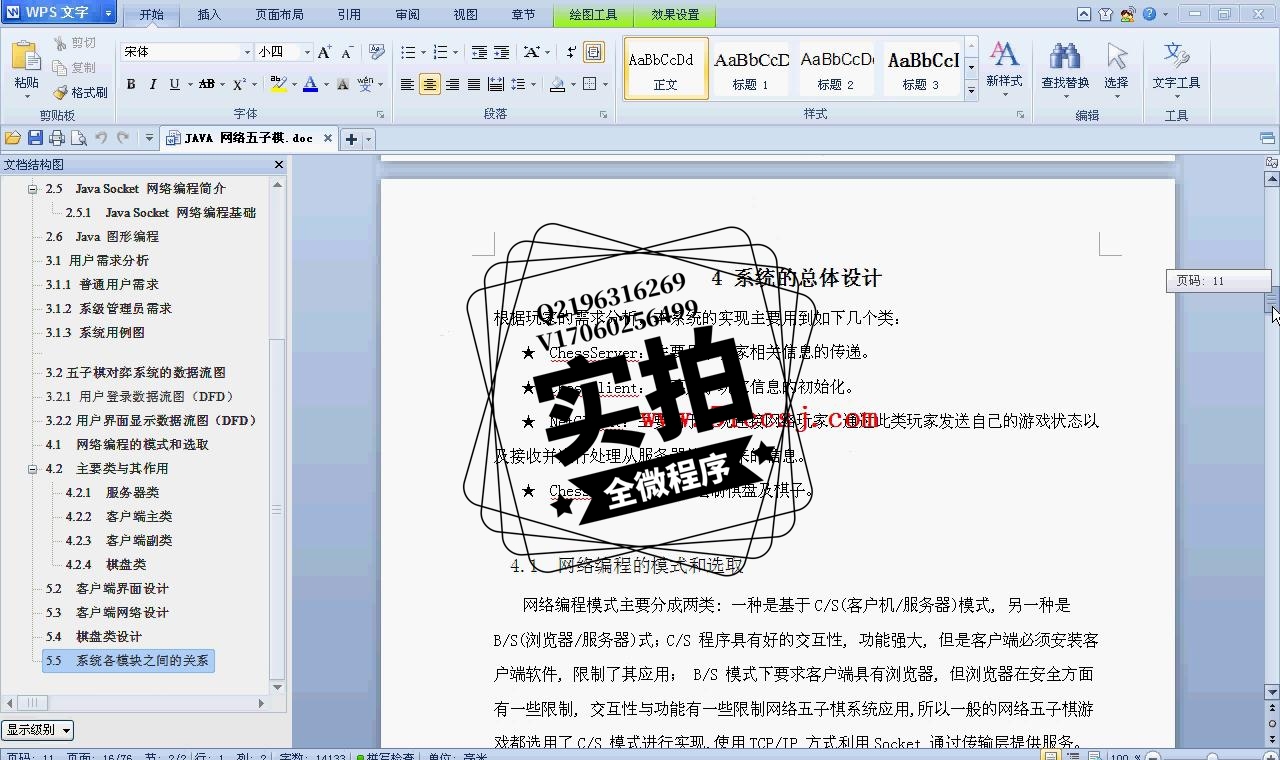The width and height of the screenshot is (1280, 760).
Task: Apply superscript with the X² icon
Action: [x=239, y=84]
